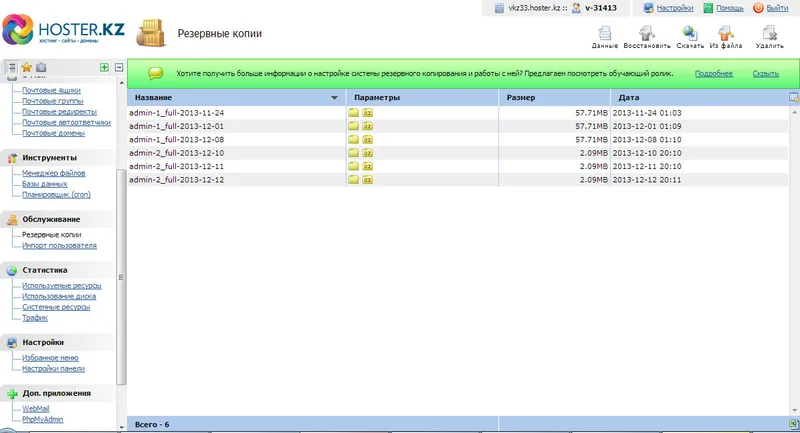Click the Удалить delete icon
This screenshot has height=433, width=800.
(769, 34)
